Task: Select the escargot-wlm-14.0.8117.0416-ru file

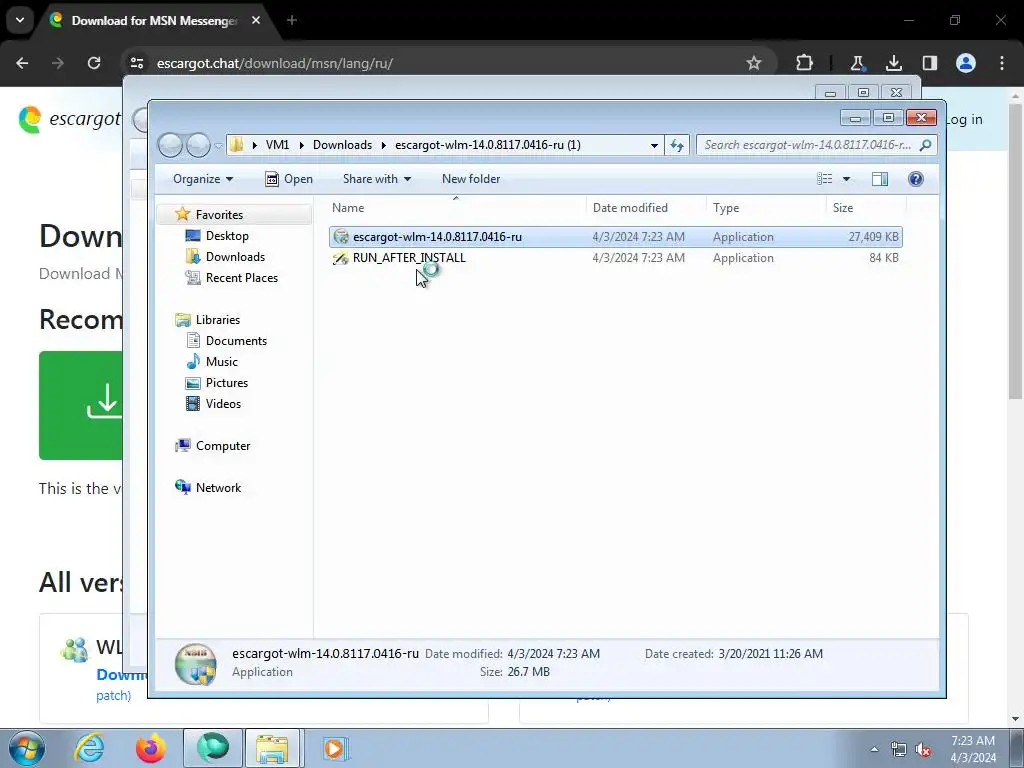Action: pyautogui.click(x=616, y=237)
